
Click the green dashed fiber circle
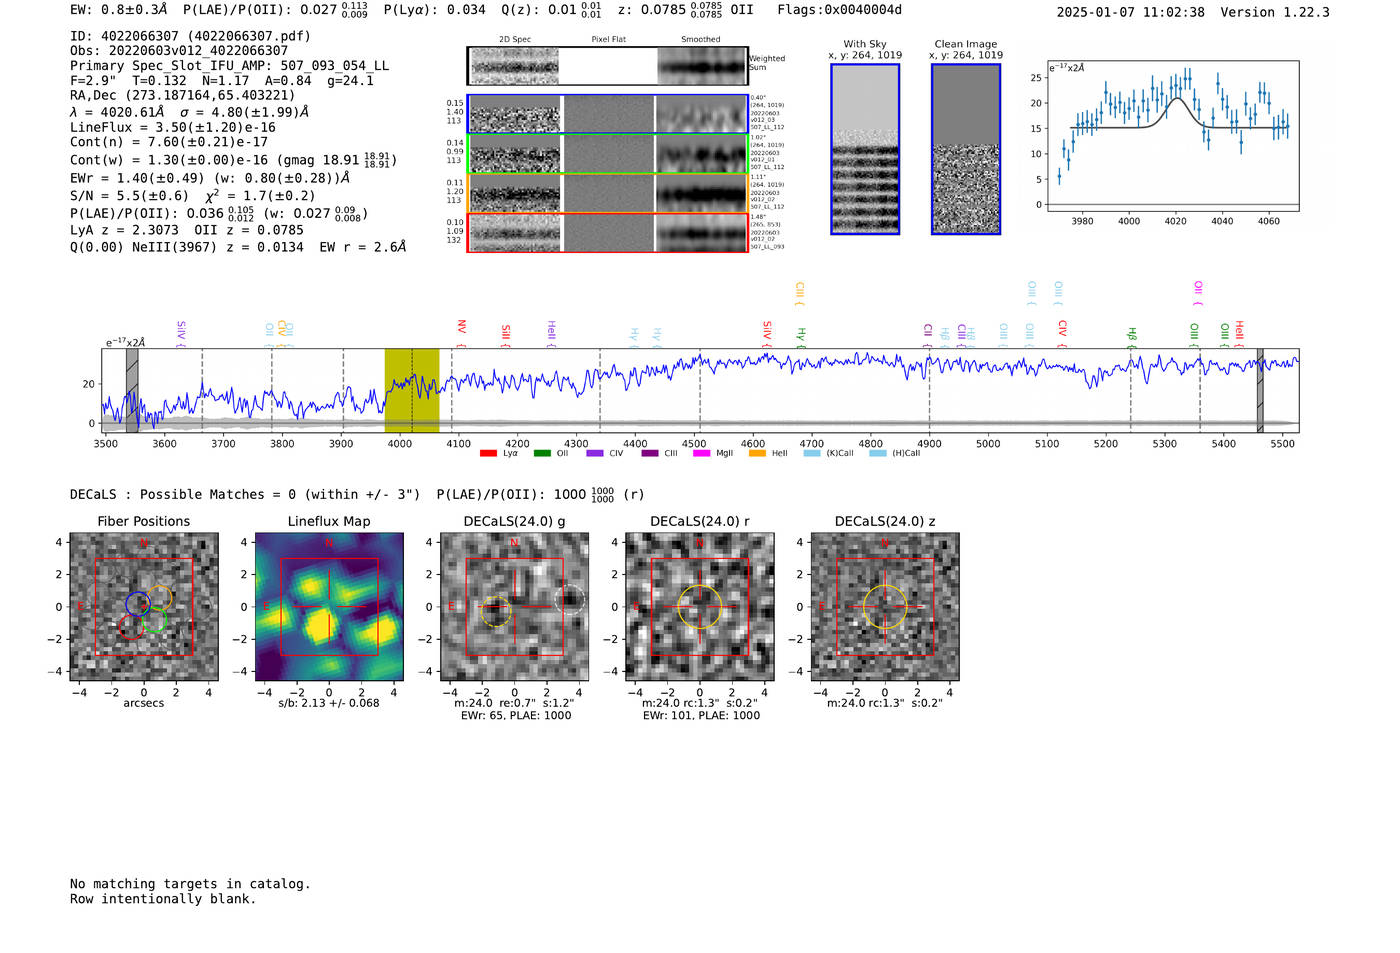click(154, 621)
